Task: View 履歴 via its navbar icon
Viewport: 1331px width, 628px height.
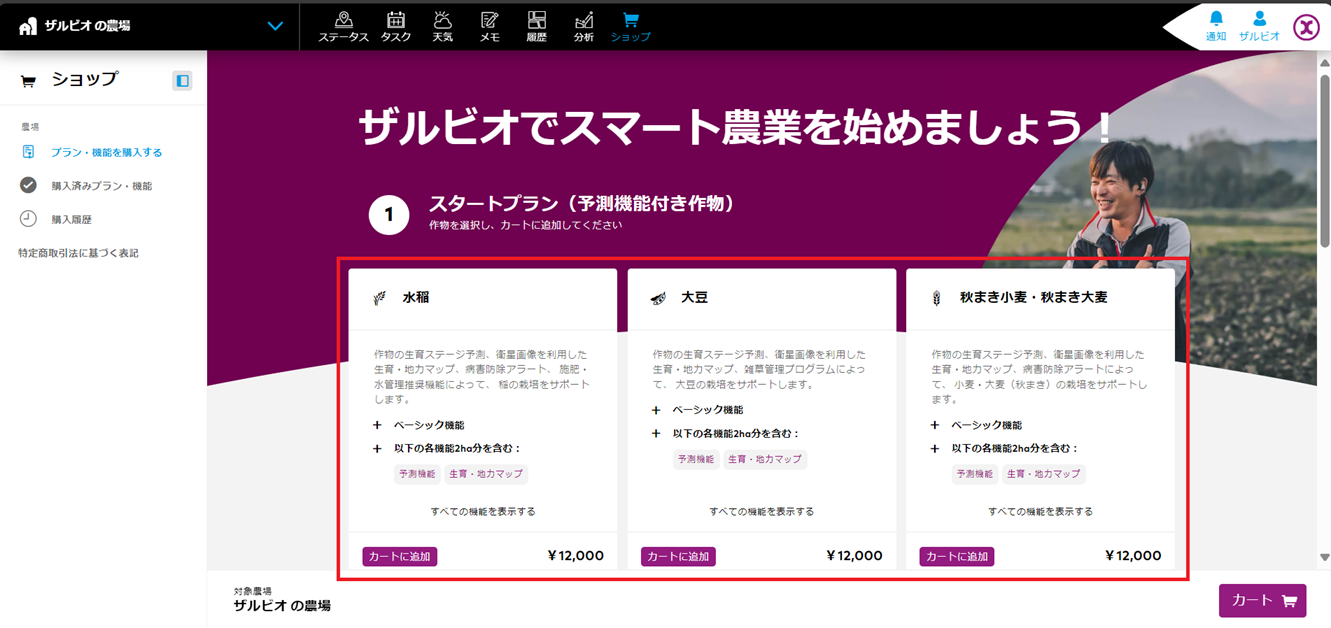Action: pos(537,26)
